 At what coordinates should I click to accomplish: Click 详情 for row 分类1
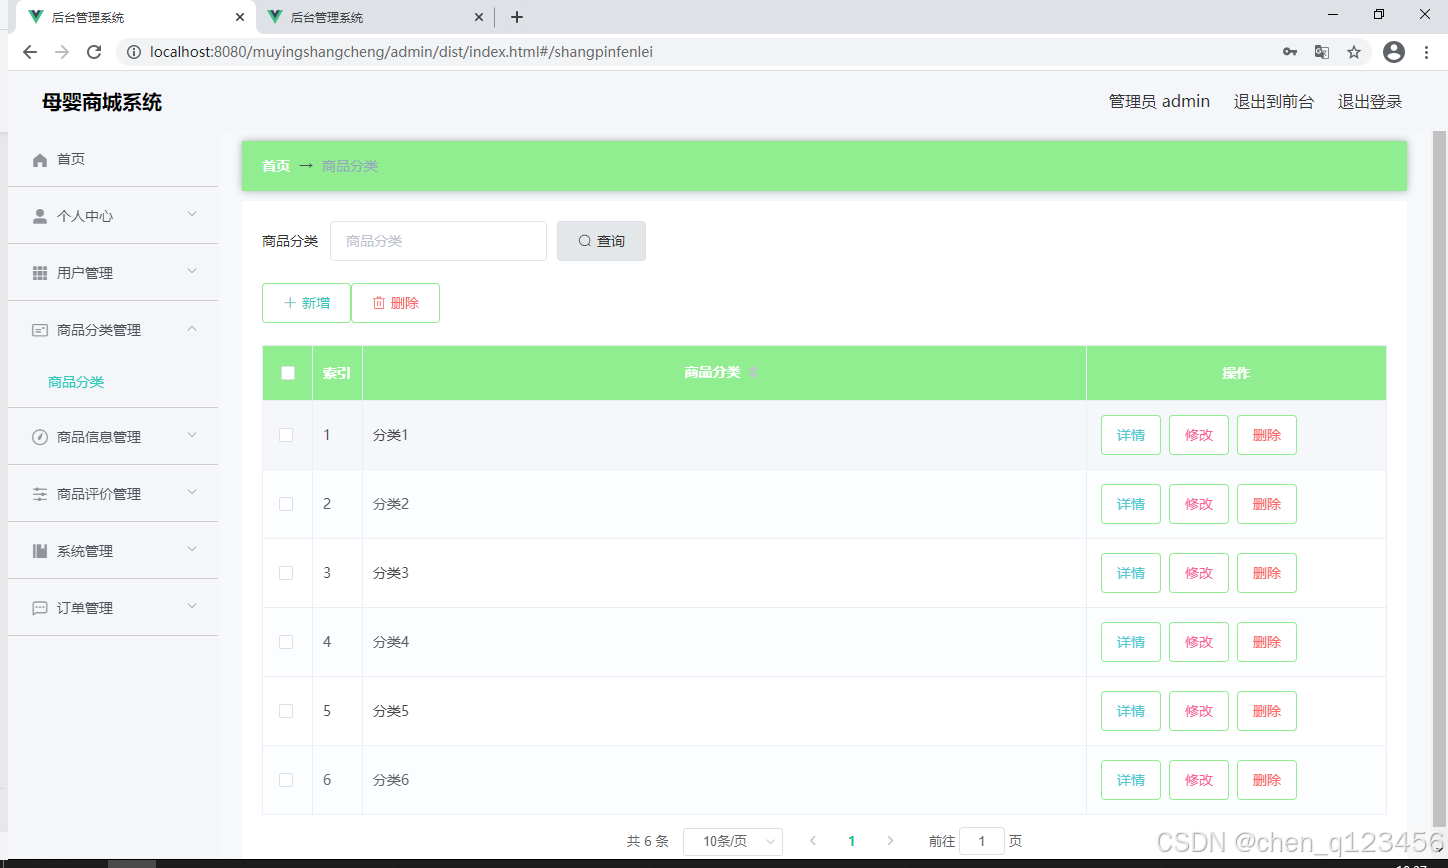pos(1131,435)
